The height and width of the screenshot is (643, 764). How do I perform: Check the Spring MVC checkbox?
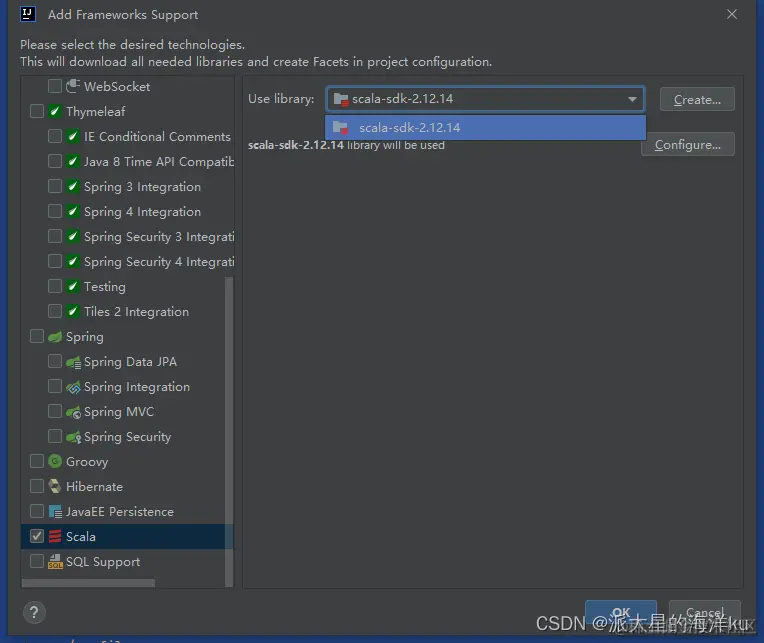pyautogui.click(x=55, y=411)
